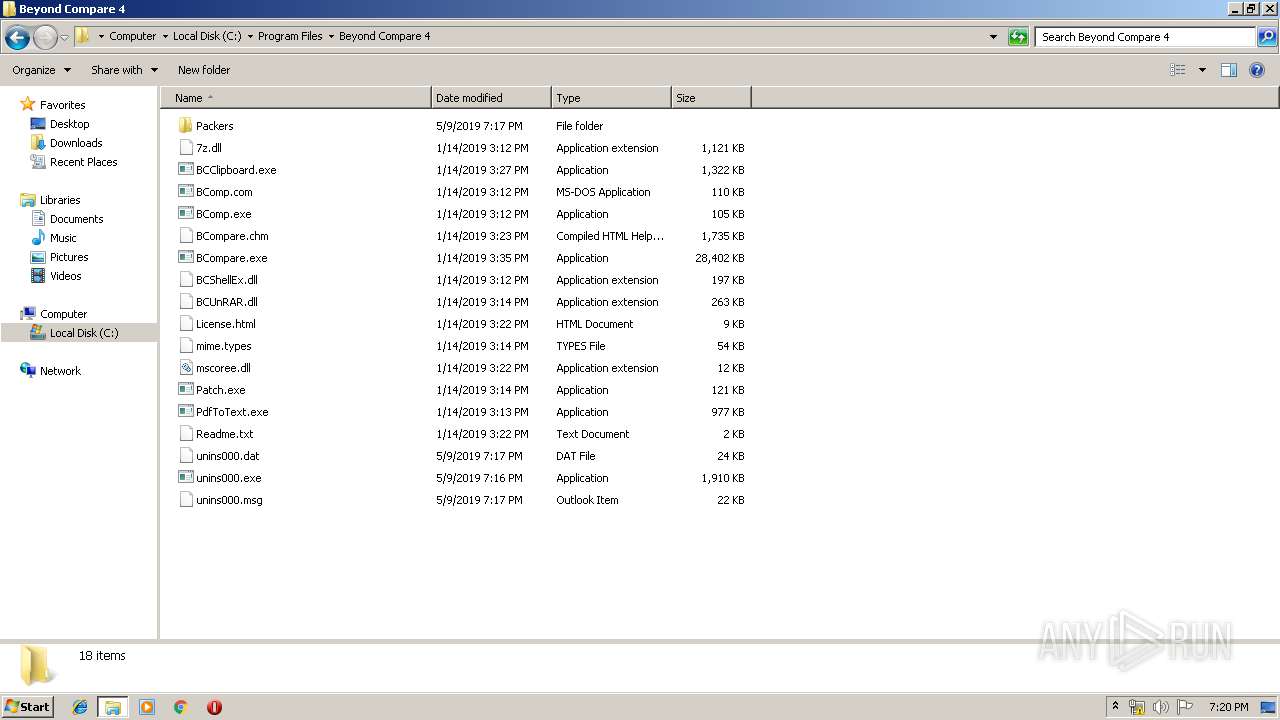This screenshot has height=720, width=1280.
Task: Sort by the Size column header
Action: pyautogui.click(x=711, y=98)
